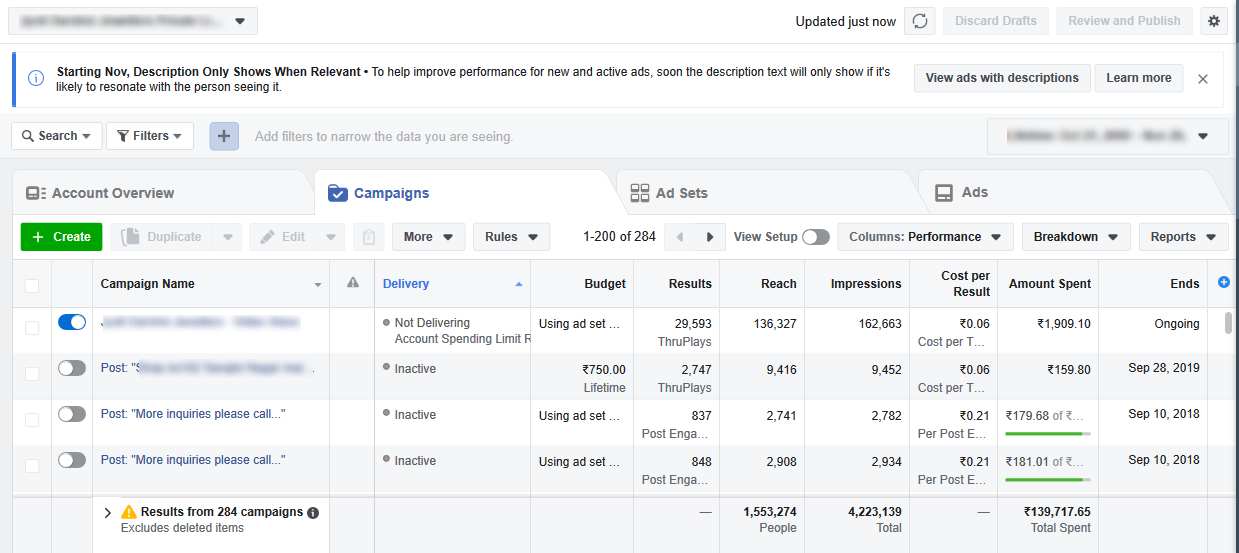Expand results from 284 campaigns row

click(x=108, y=512)
